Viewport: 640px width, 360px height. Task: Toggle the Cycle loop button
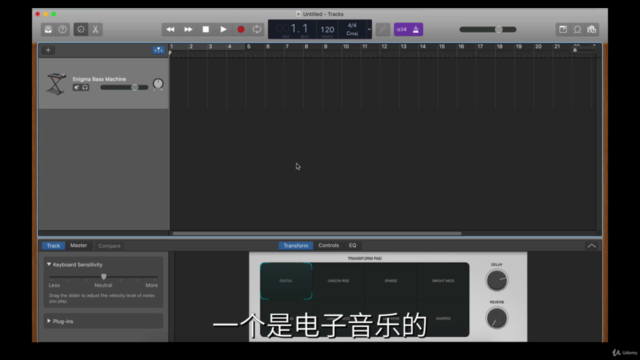257,29
